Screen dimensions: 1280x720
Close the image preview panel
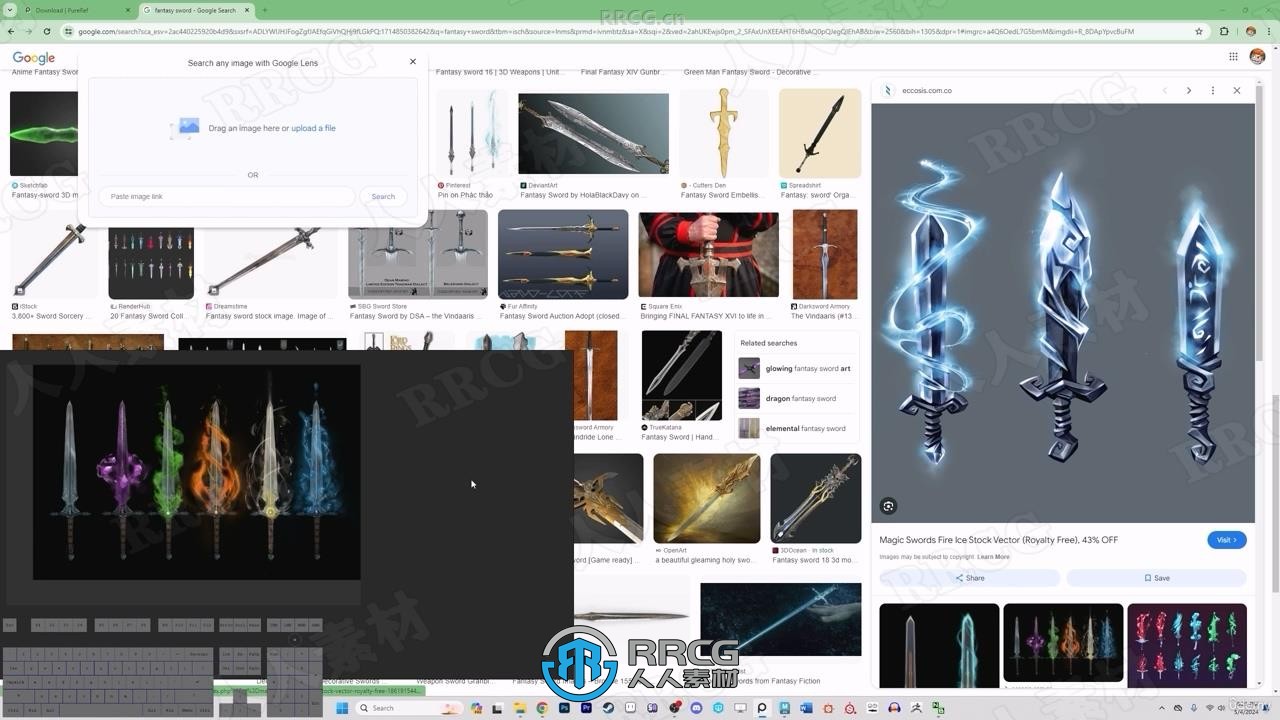coord(1237,90)
